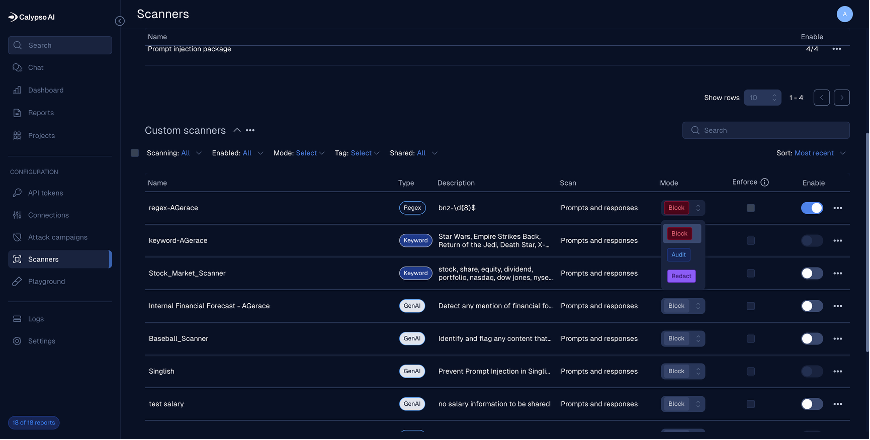Viewport: 870px width, 440px height.
Task: Open more options for Prompt injection package
Action: [837, 49]
